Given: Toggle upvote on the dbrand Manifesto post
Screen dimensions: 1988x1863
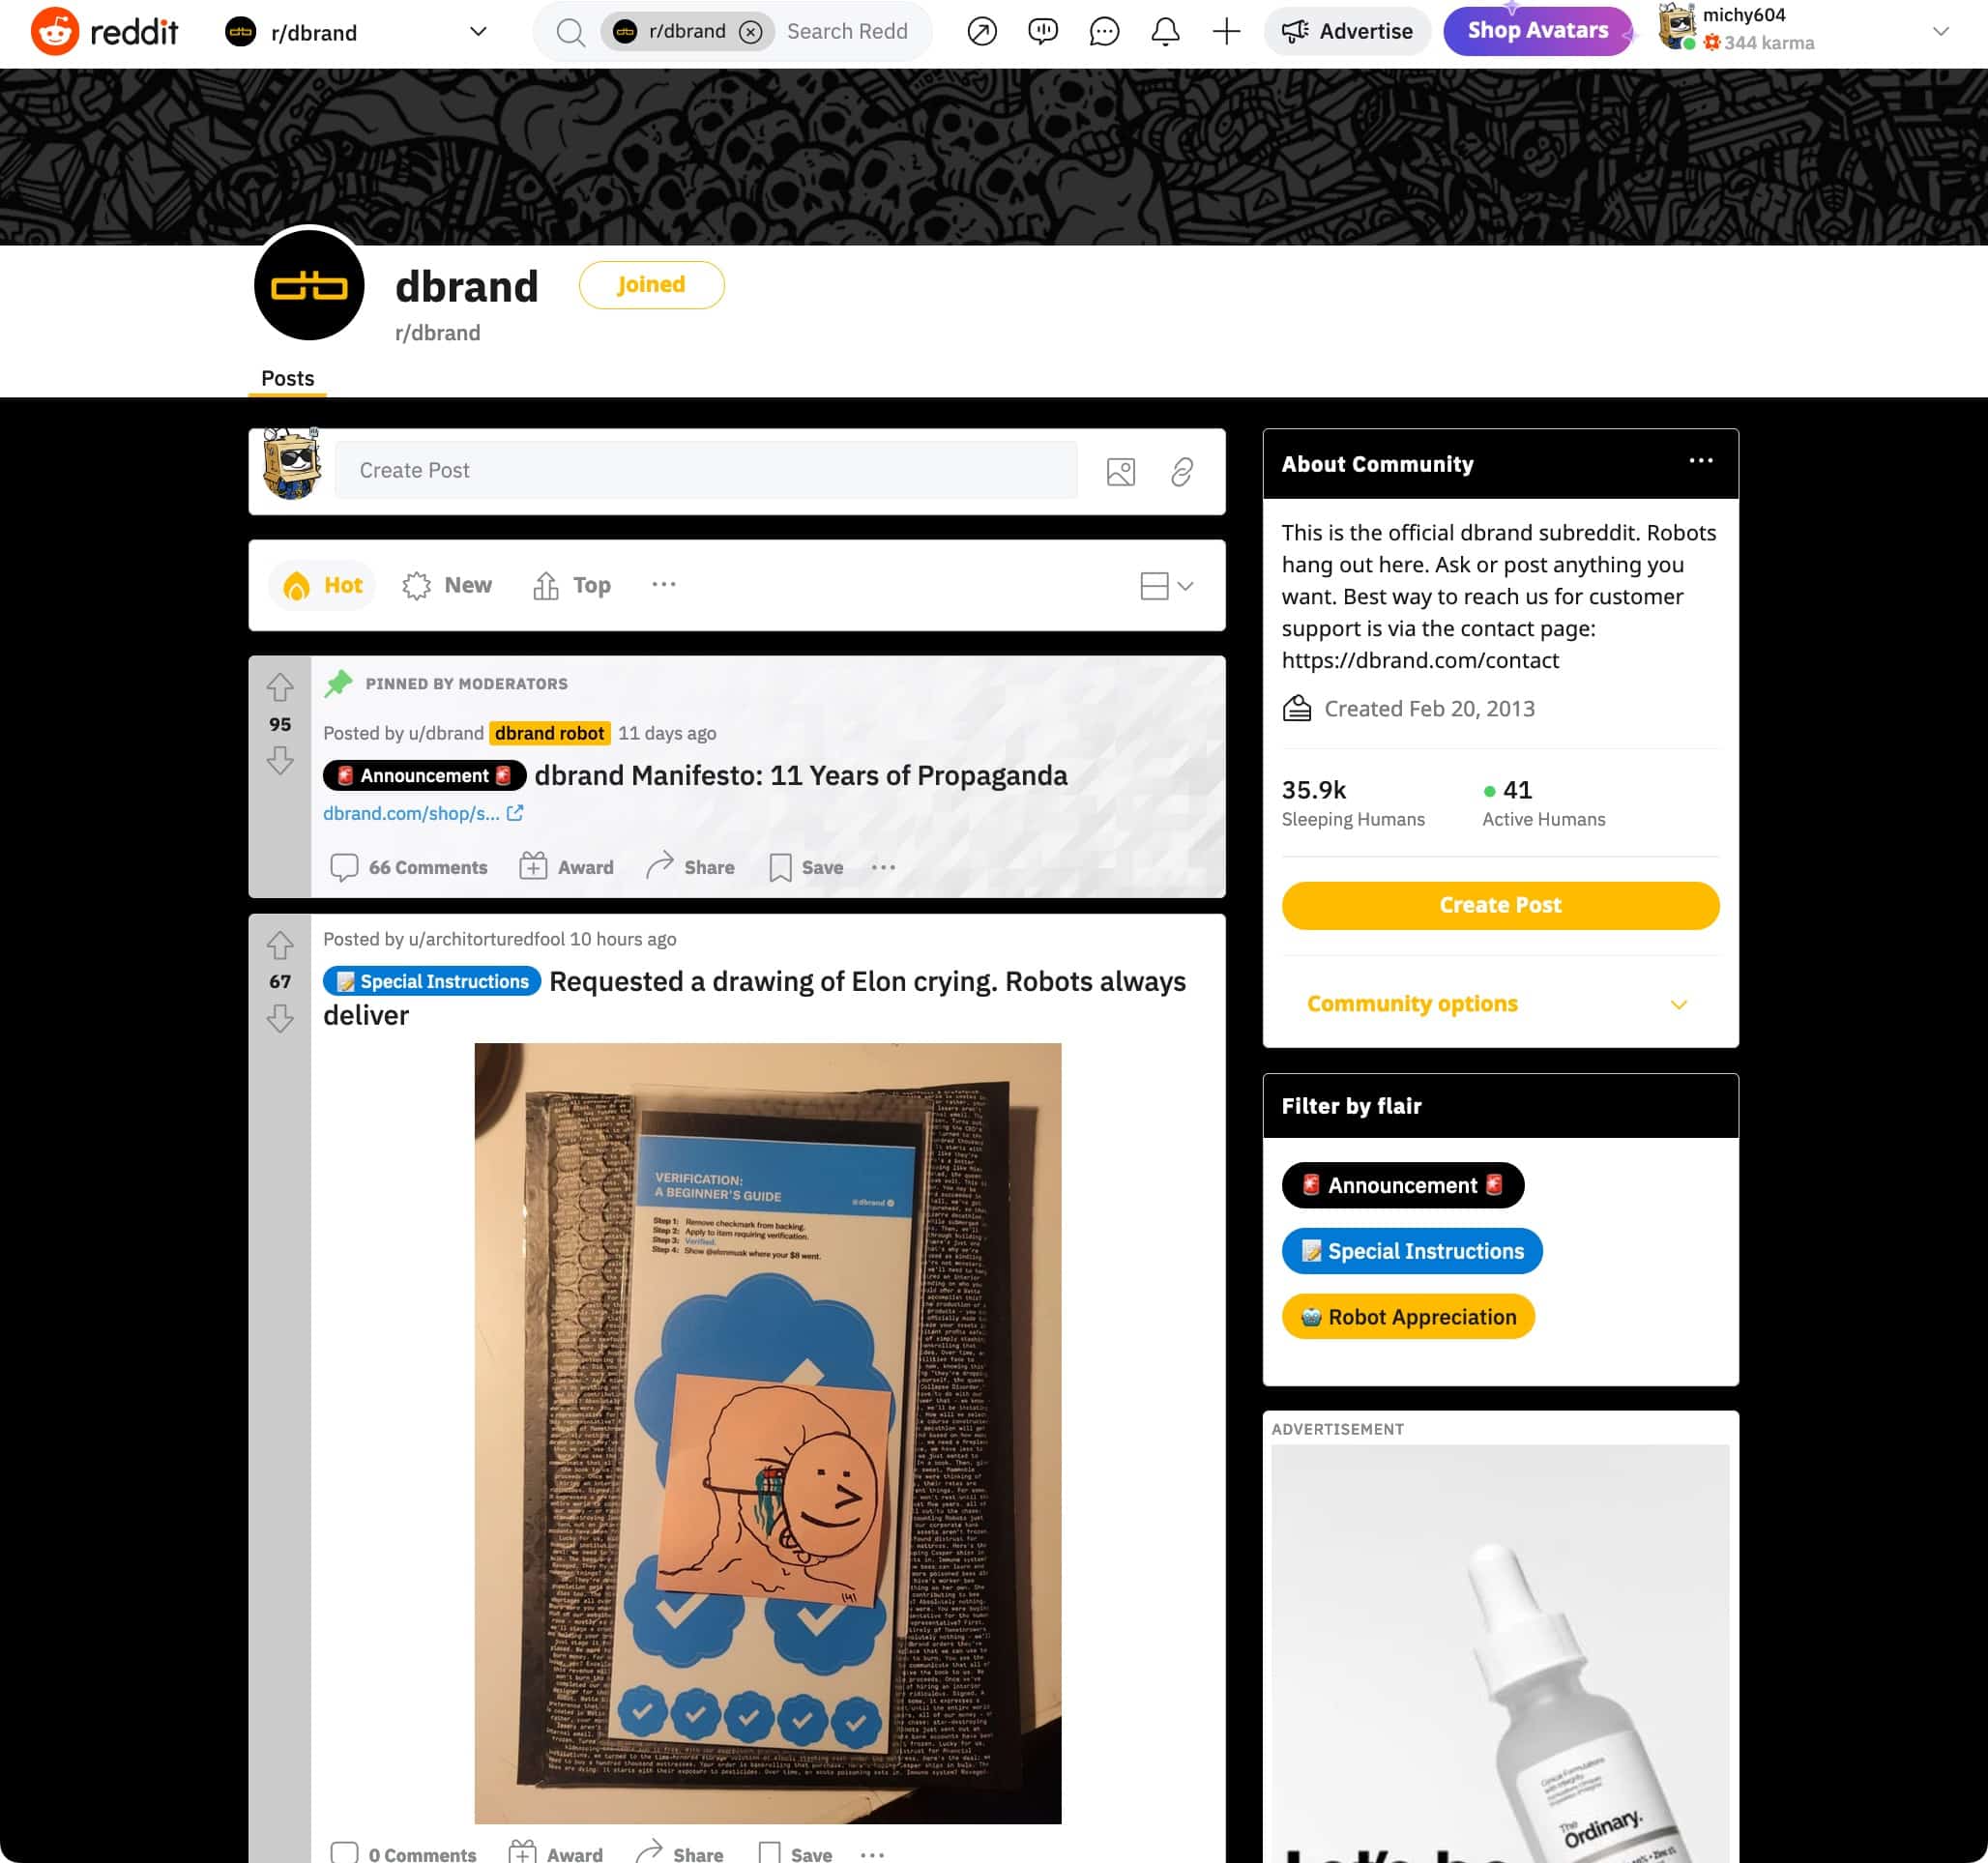Looking at the screenshot, I should [278, 686].
